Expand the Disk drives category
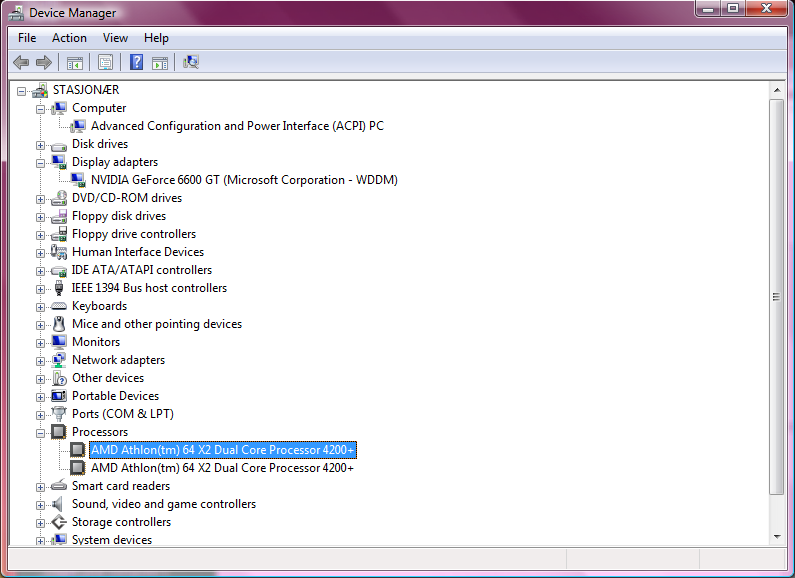This screenshot has height=578, width=795. (40, 146)
